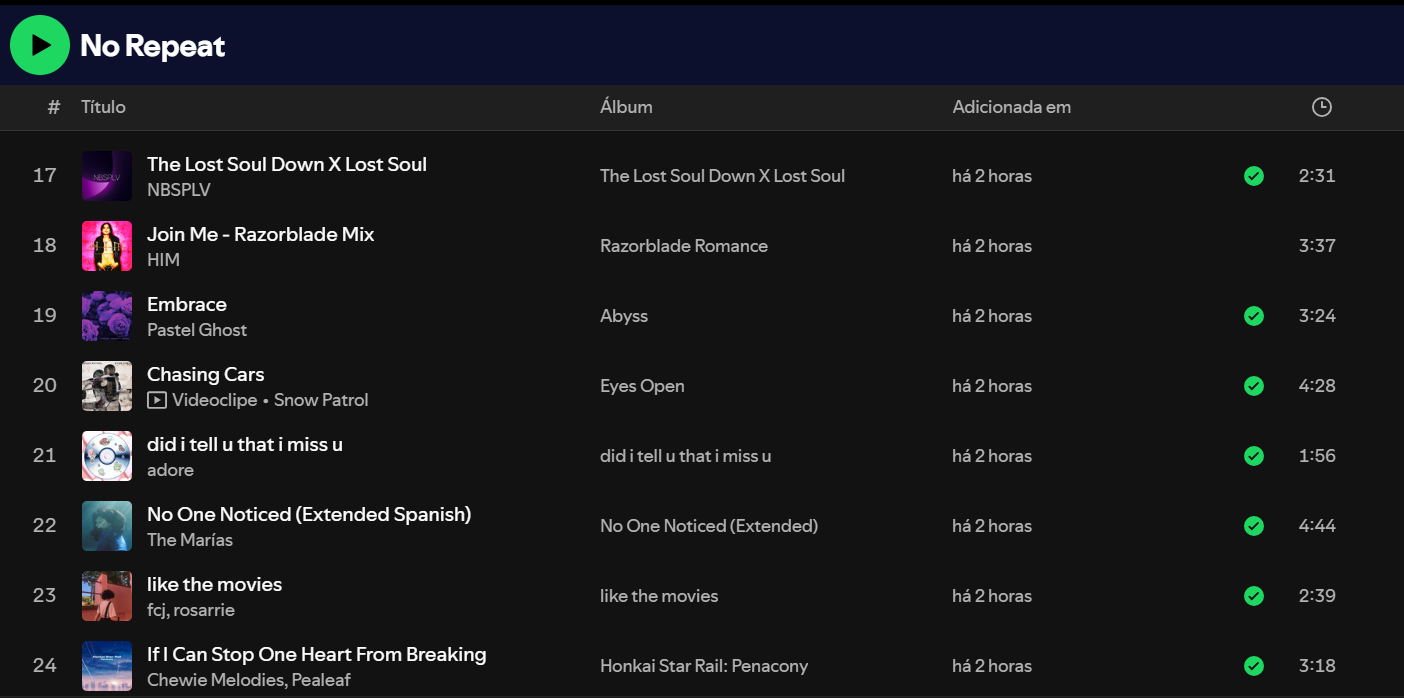
Task: Toggle saved checkmark for Embrace track
Action: pos(1253,316)
